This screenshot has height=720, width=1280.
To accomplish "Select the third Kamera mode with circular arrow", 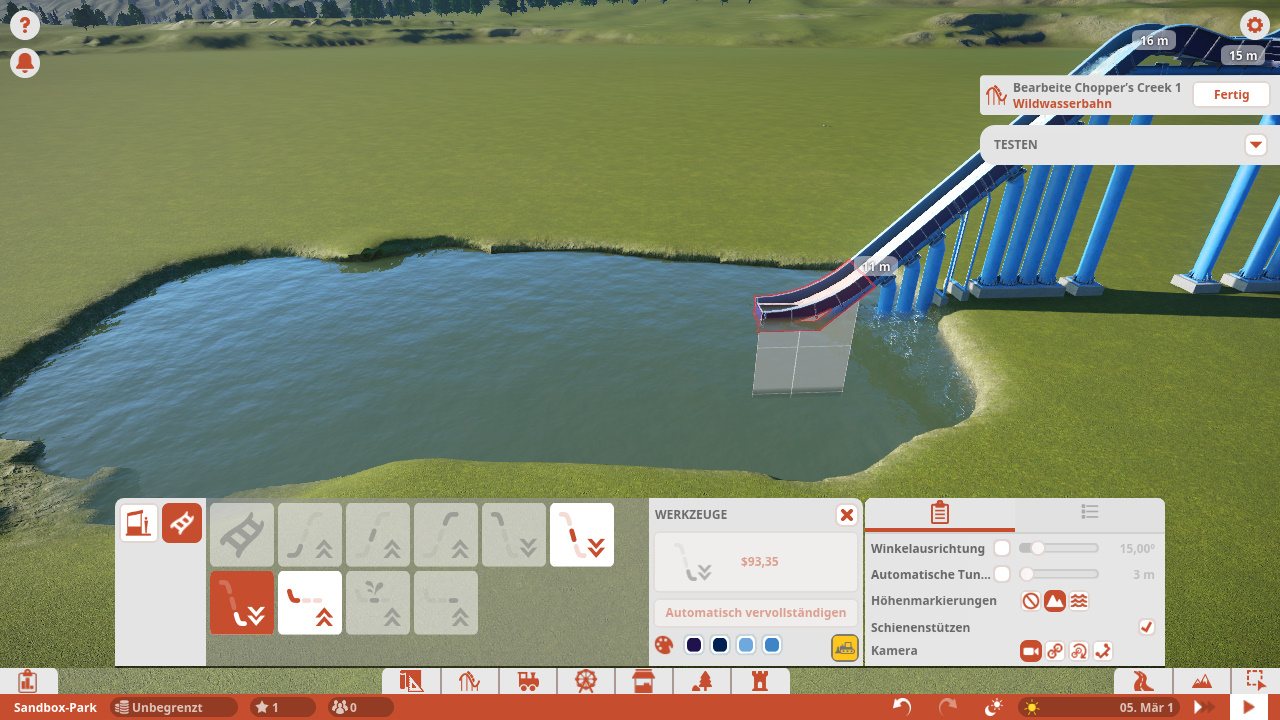I will (1079, 651).
